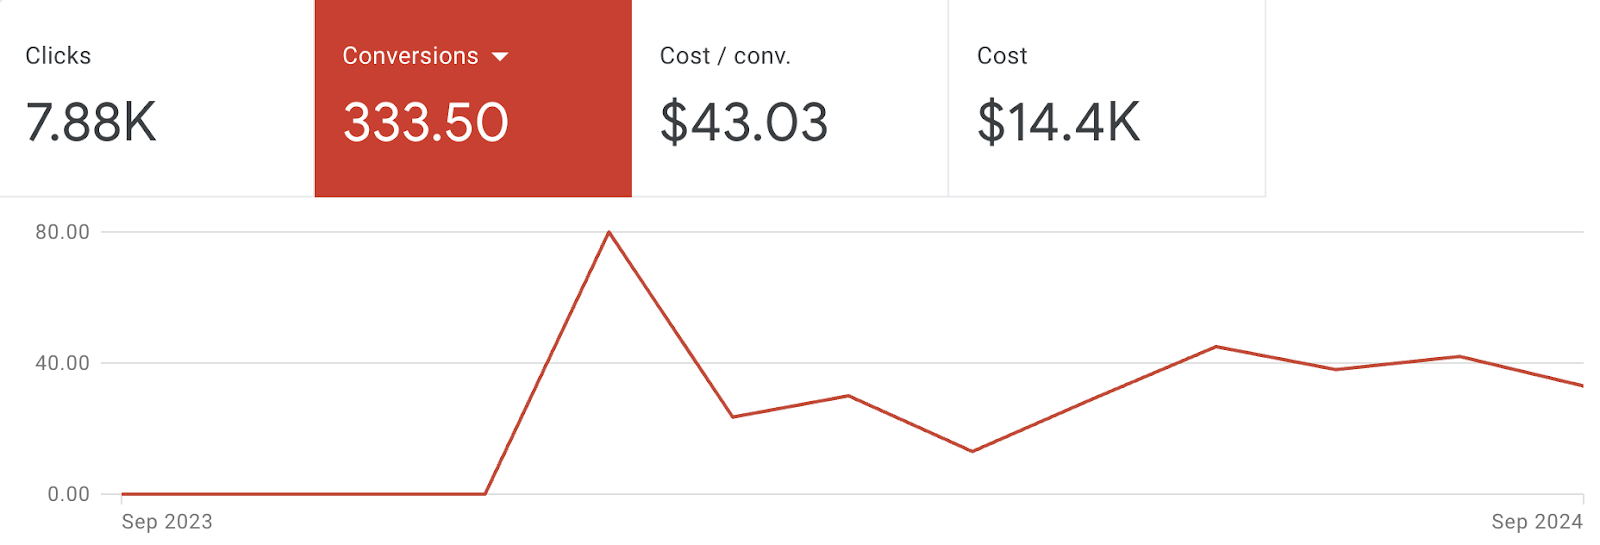Click the empty area right of Cost card
The image size is (1600, 545).
[x=1430, y=98]
